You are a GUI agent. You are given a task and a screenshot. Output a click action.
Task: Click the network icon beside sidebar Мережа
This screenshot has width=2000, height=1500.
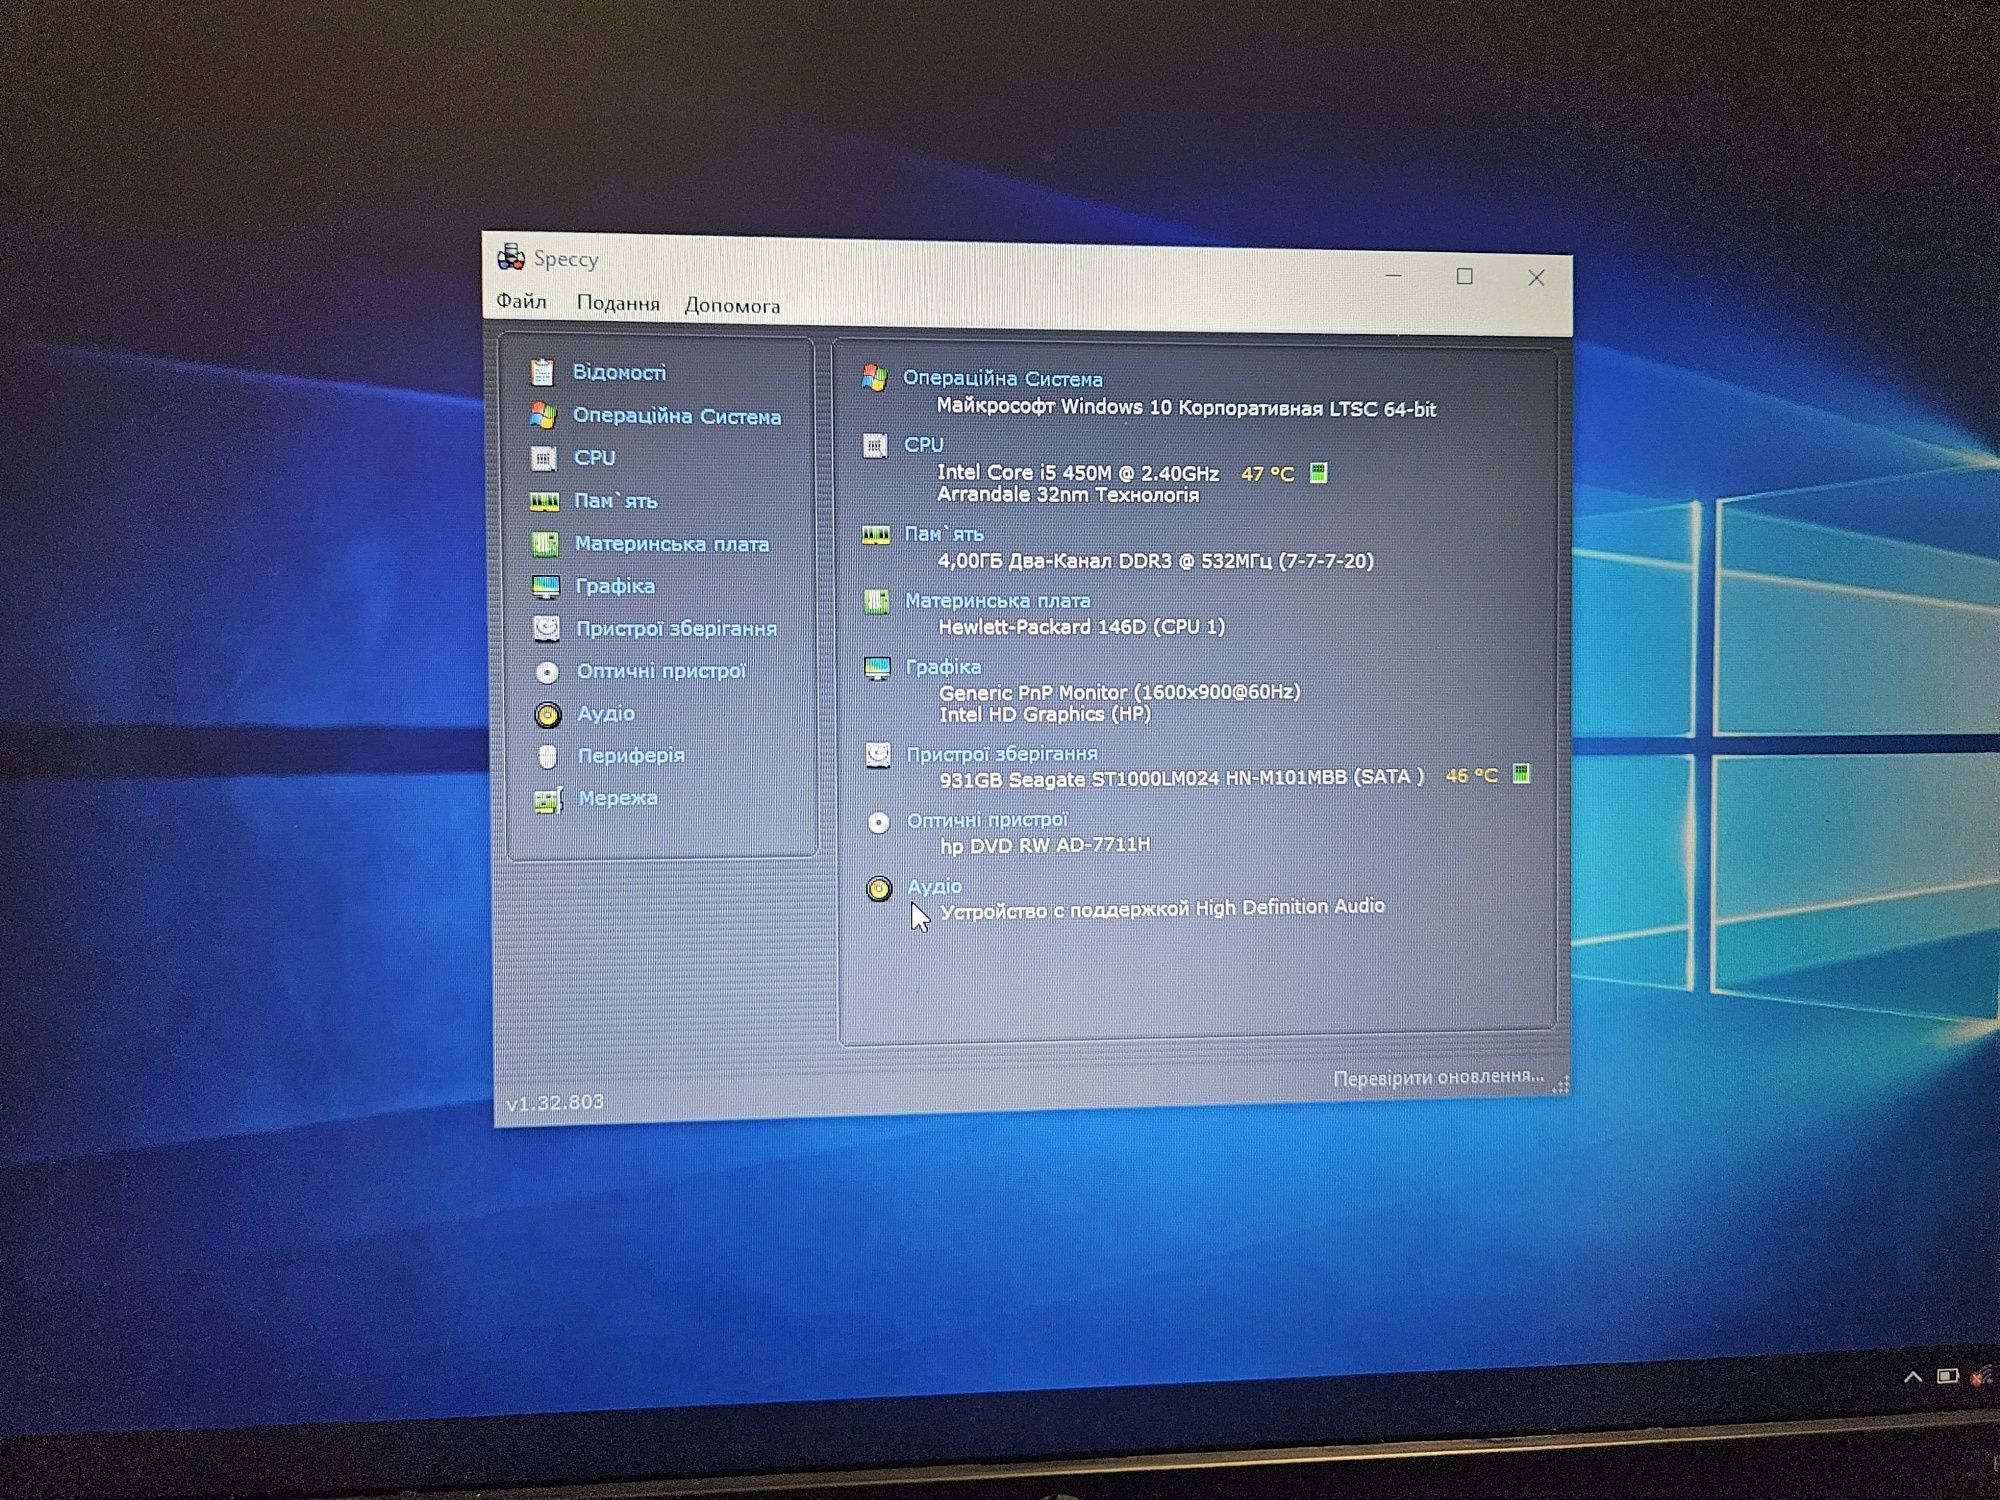[x=548, y=800]
